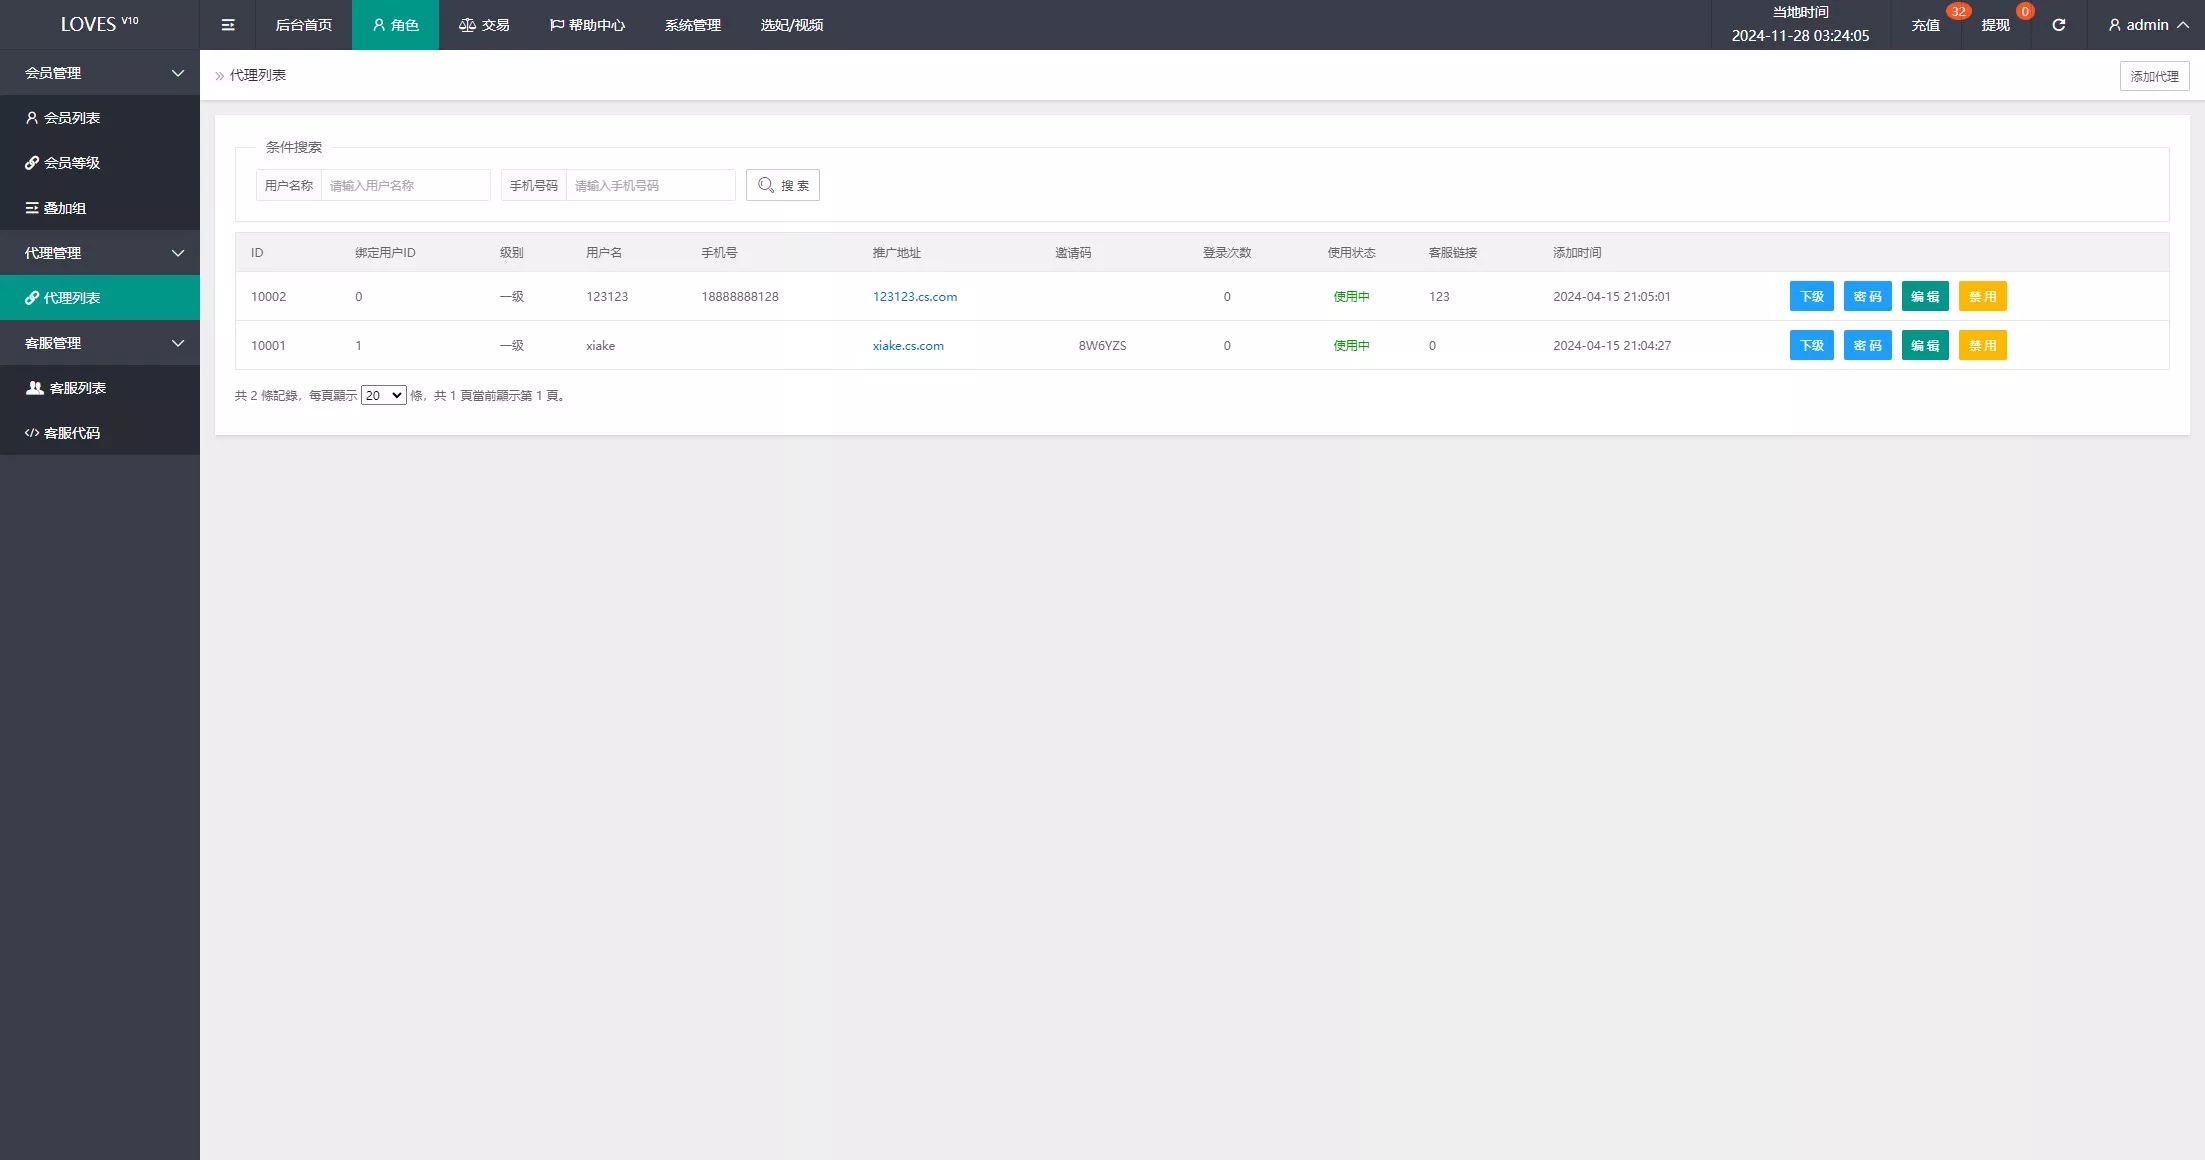Viewport: 2205px width, 1160px height.
Task: Open 会员列表 with the person icon
Action: (63, 118)
